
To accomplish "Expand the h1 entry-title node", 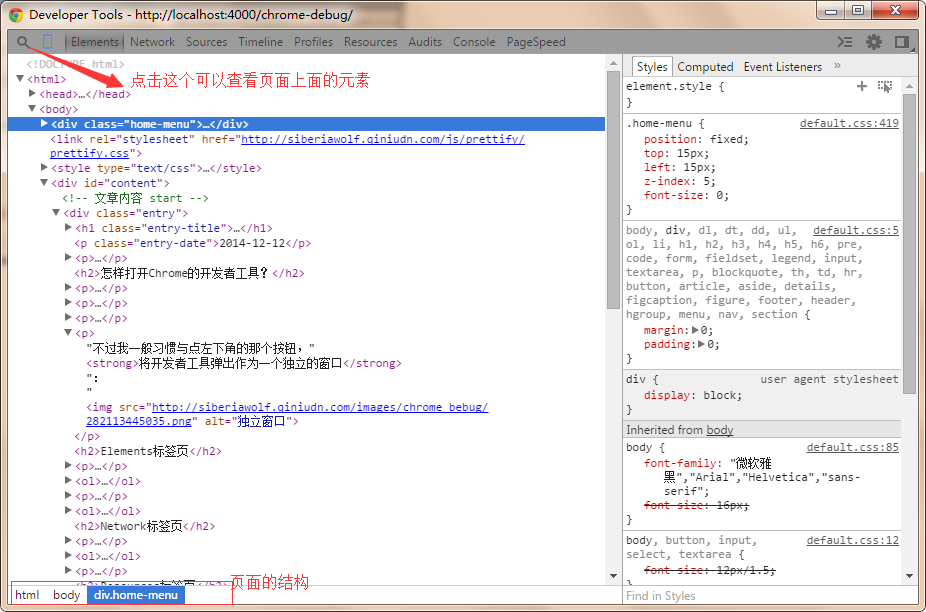I will coord(68,227).
